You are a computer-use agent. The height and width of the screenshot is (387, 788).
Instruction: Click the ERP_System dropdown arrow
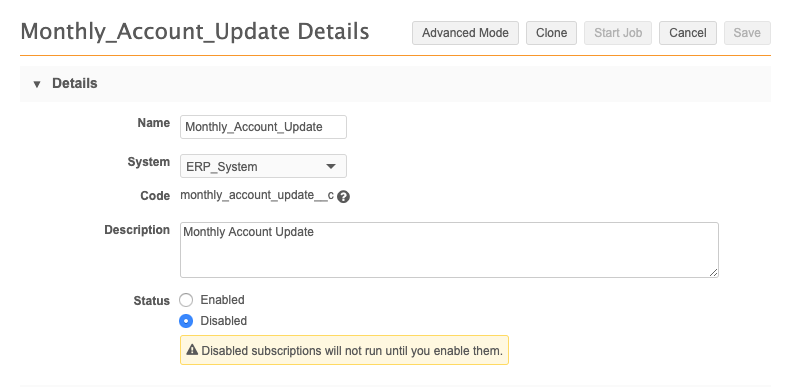[331, 166]
